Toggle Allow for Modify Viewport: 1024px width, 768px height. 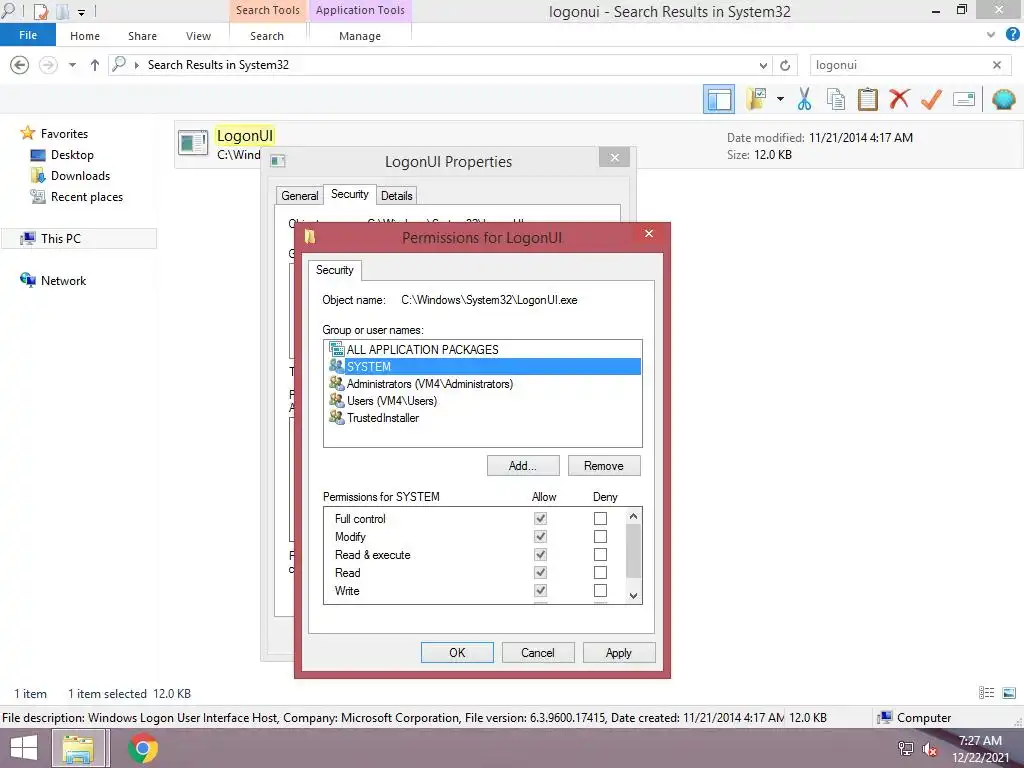[x=540, y=536]
